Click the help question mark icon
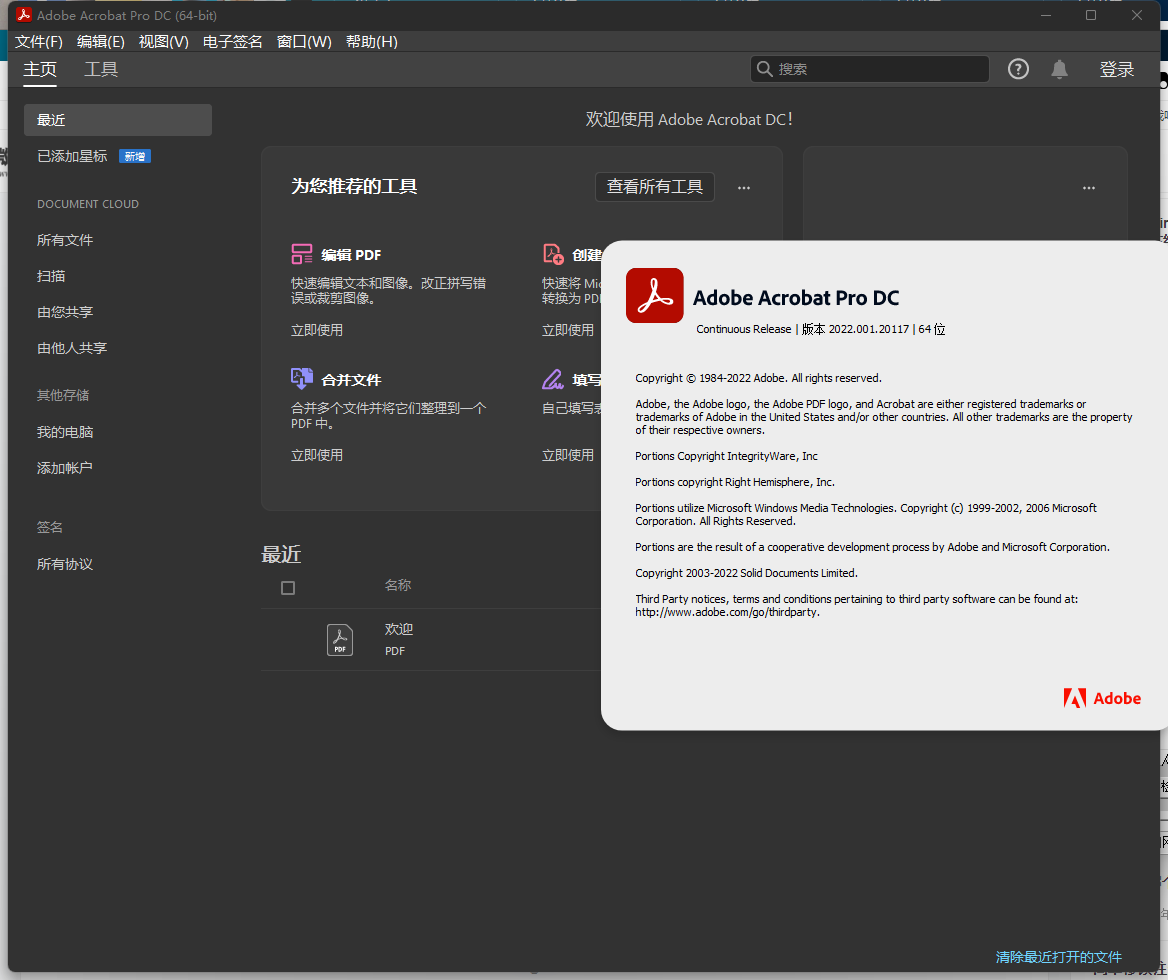Image resolution: width=1168 pixels, height=980 pixels. coord(1018,69)
